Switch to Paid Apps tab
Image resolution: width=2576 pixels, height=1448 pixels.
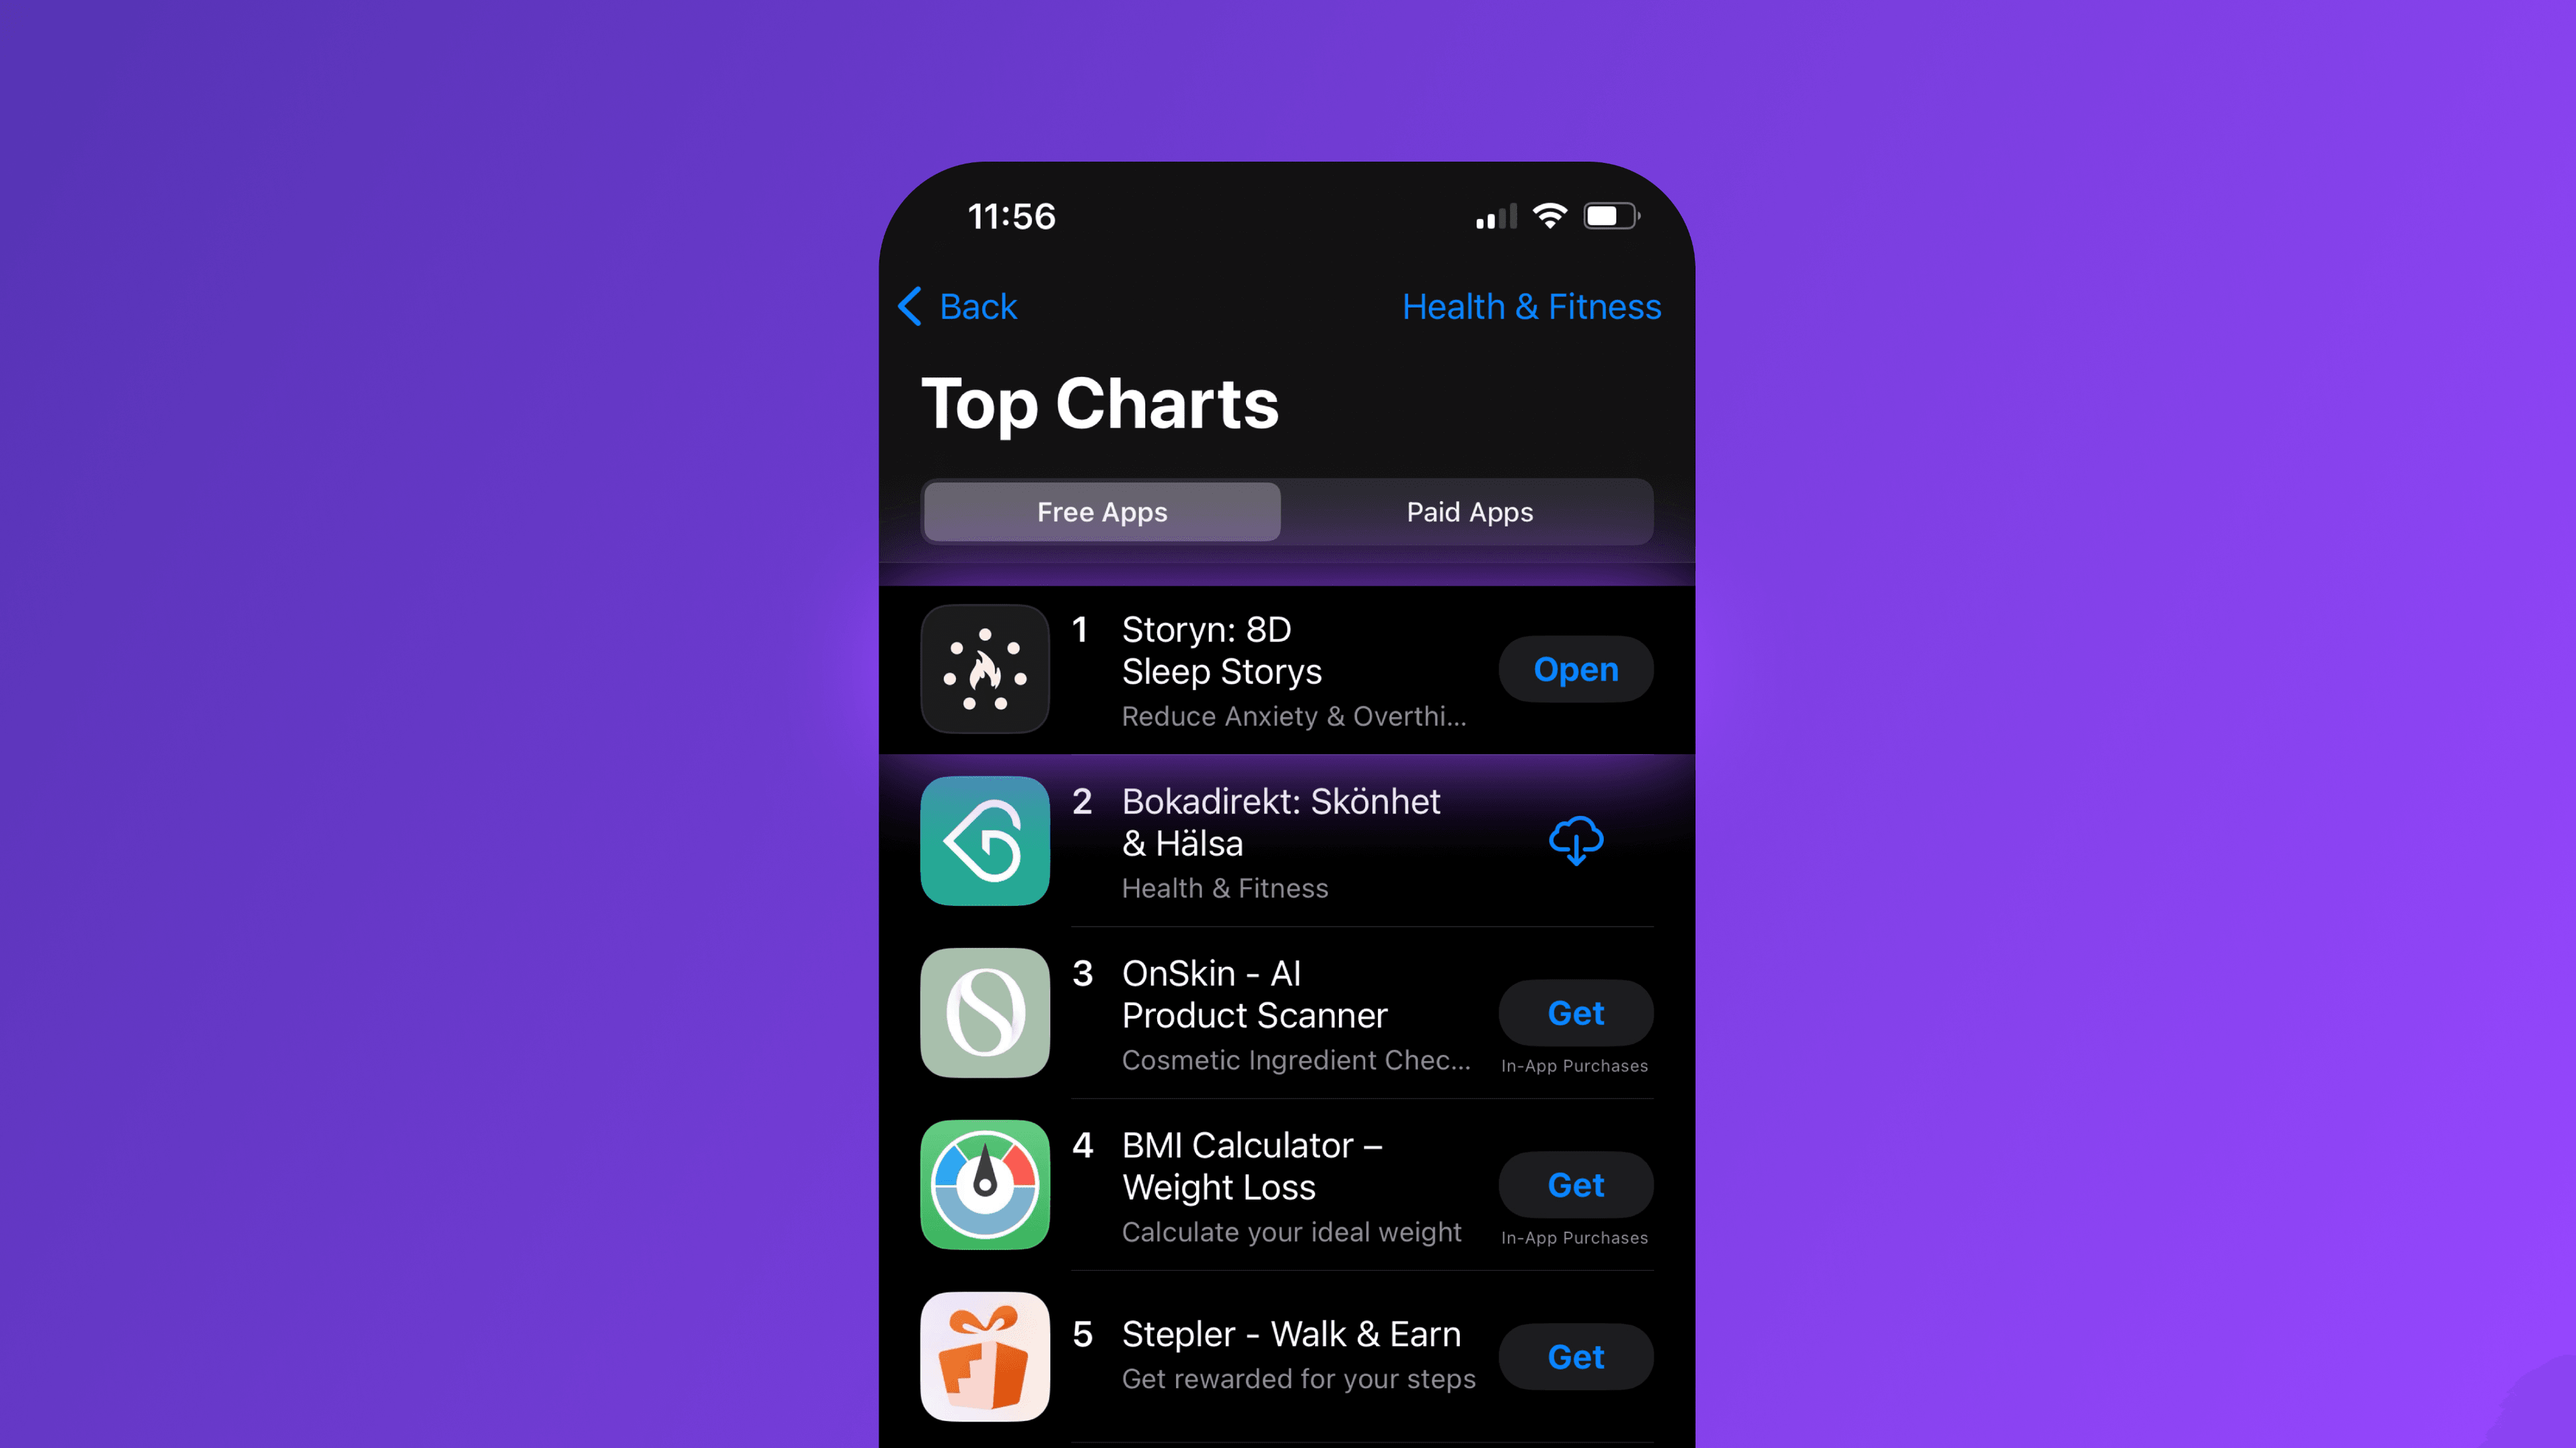(1472, 511)
